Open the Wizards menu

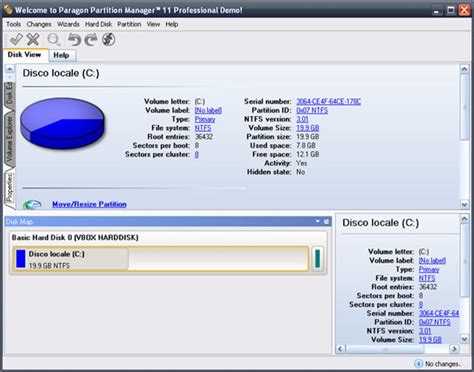[x=68, y=24]
